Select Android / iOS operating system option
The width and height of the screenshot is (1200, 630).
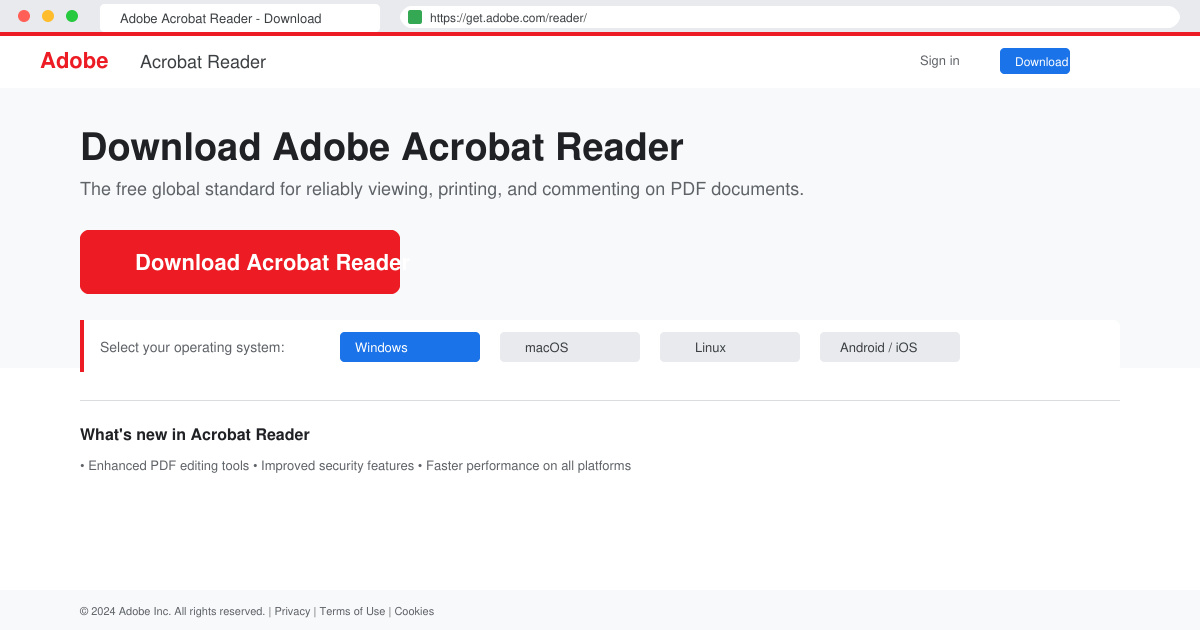(890, 347)
